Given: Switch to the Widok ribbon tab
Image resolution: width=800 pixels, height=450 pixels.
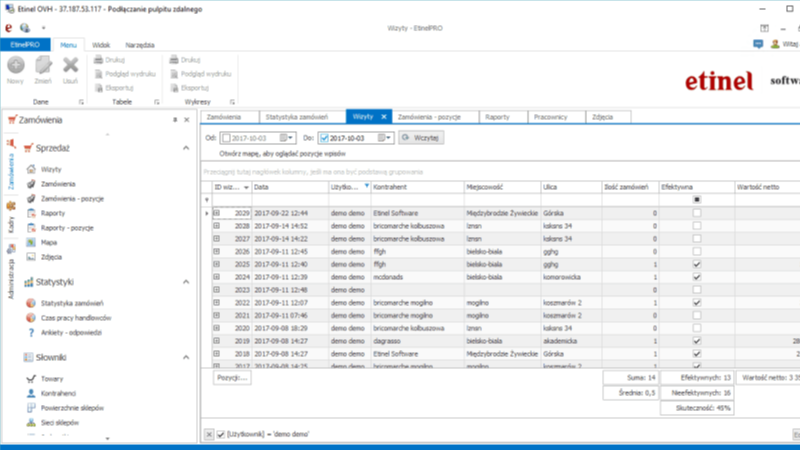Looking at the screenshot, I should point(100,45).
